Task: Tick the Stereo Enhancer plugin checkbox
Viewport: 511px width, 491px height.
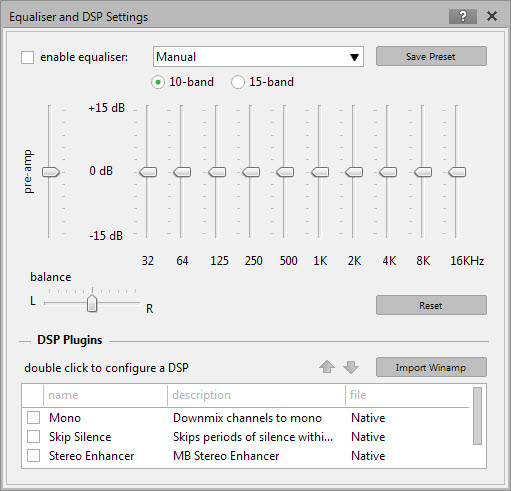Action: pos(33,455)
